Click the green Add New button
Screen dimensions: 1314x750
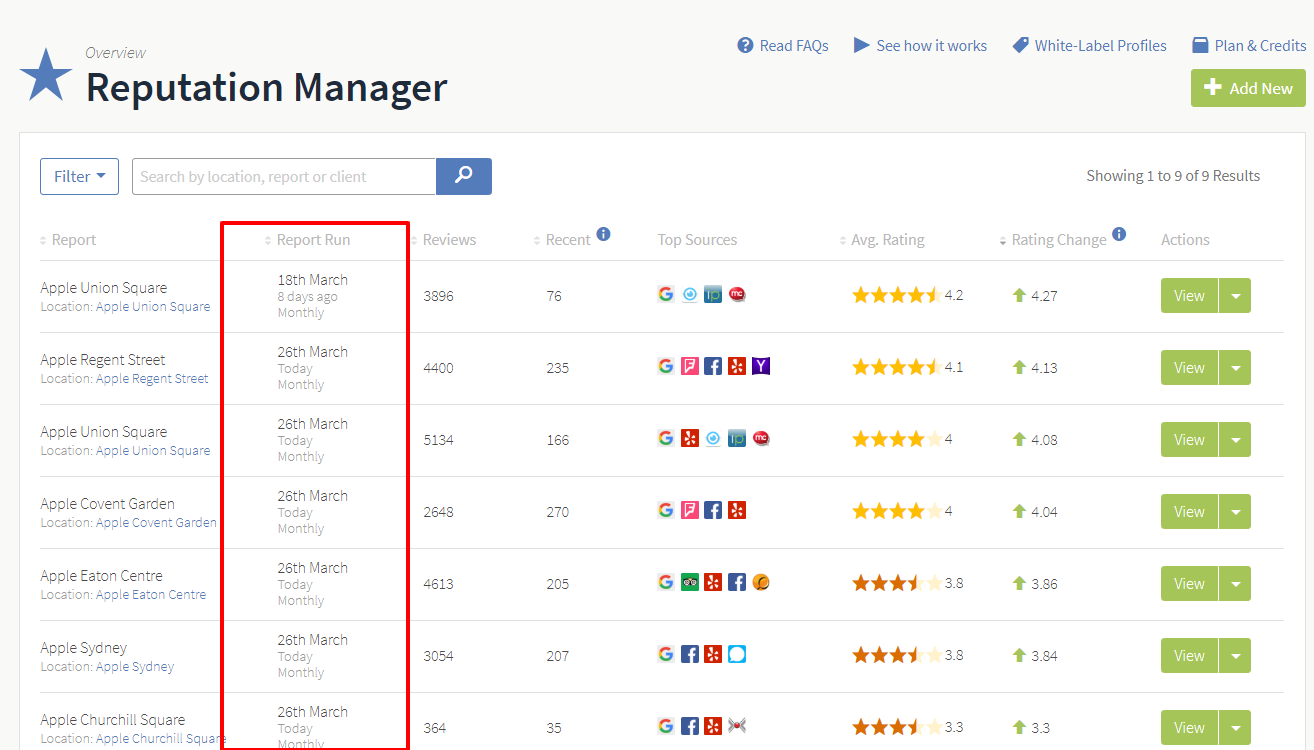pyautogui.click(x=1248, y=88)
